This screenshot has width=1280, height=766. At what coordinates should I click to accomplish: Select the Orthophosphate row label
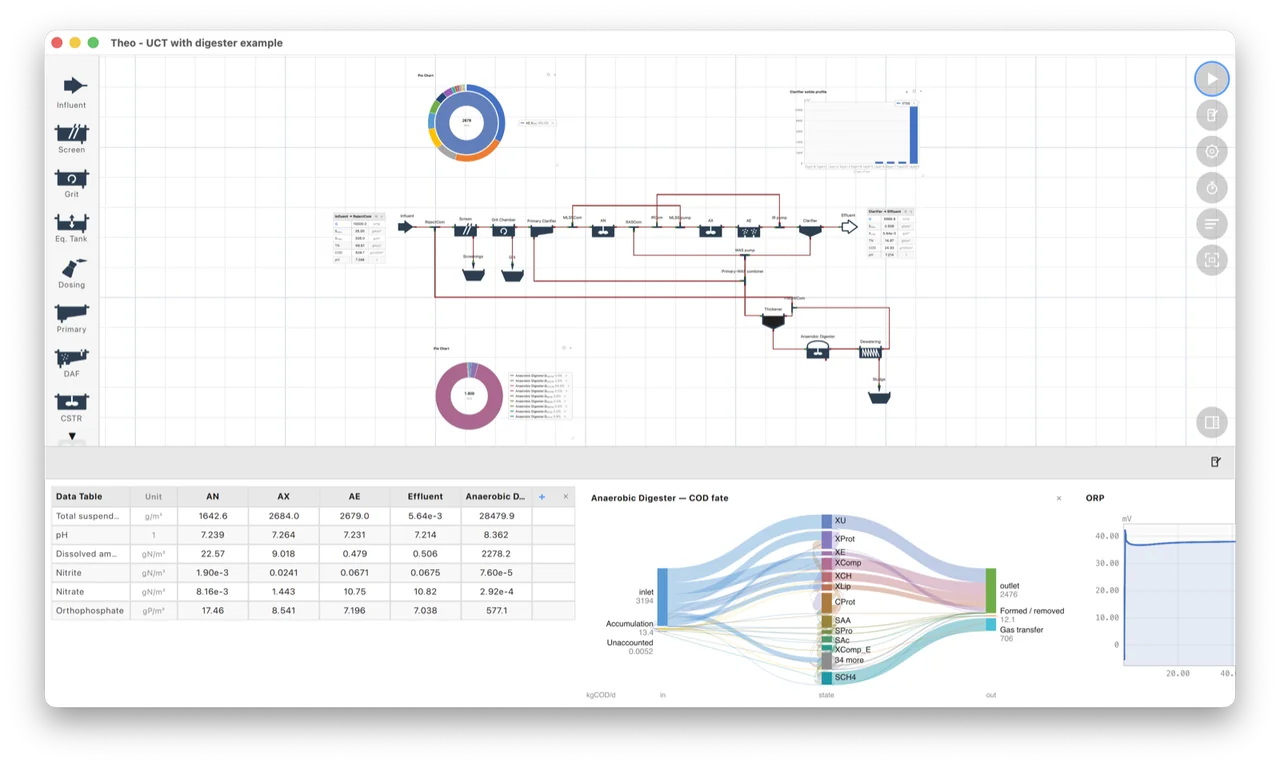[x=90, y=610]
